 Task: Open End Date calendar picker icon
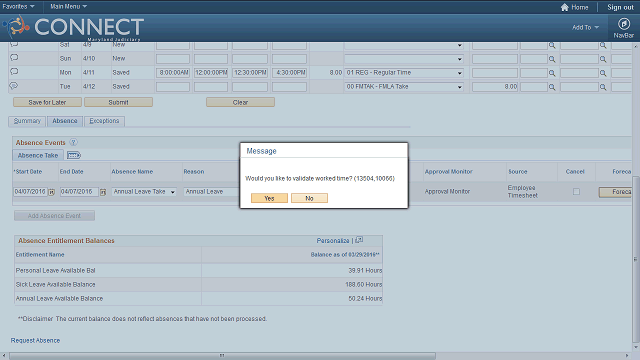103,192
